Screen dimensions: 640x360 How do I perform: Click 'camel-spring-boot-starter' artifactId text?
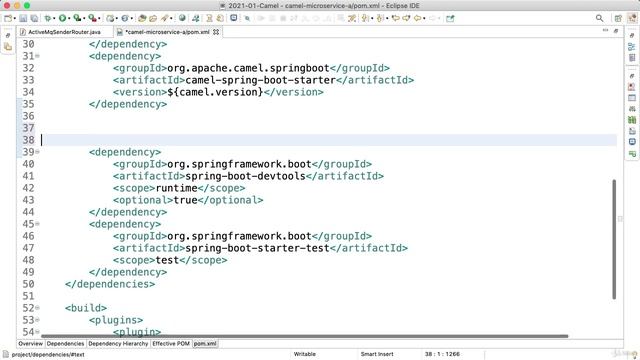coord(260,80)
